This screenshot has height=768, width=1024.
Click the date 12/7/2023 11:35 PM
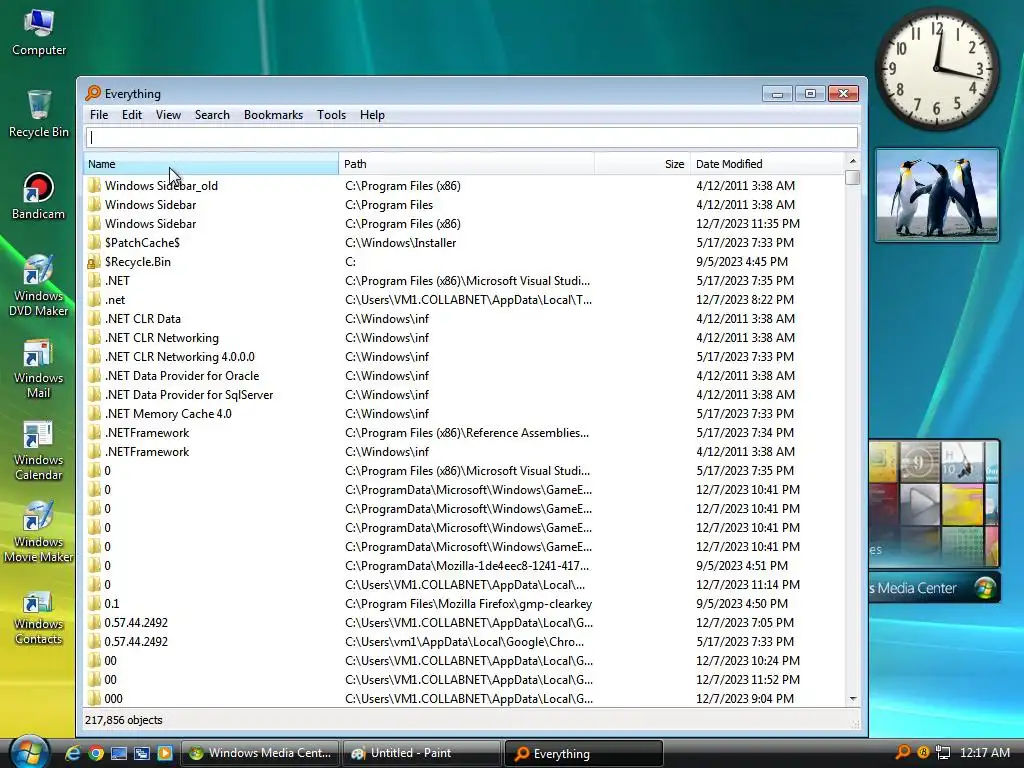coord(748,224)
